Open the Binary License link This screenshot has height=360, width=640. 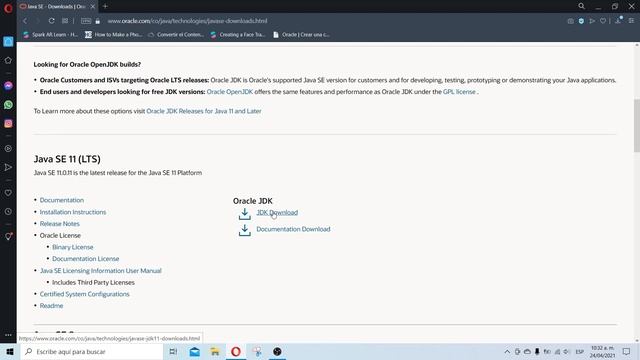(x=73, y=247)
